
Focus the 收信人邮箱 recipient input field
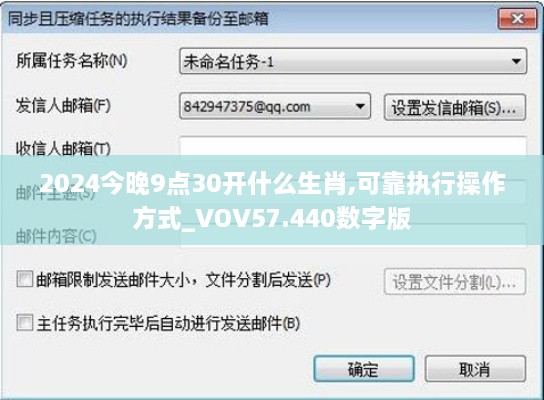(x=353, y=148)
